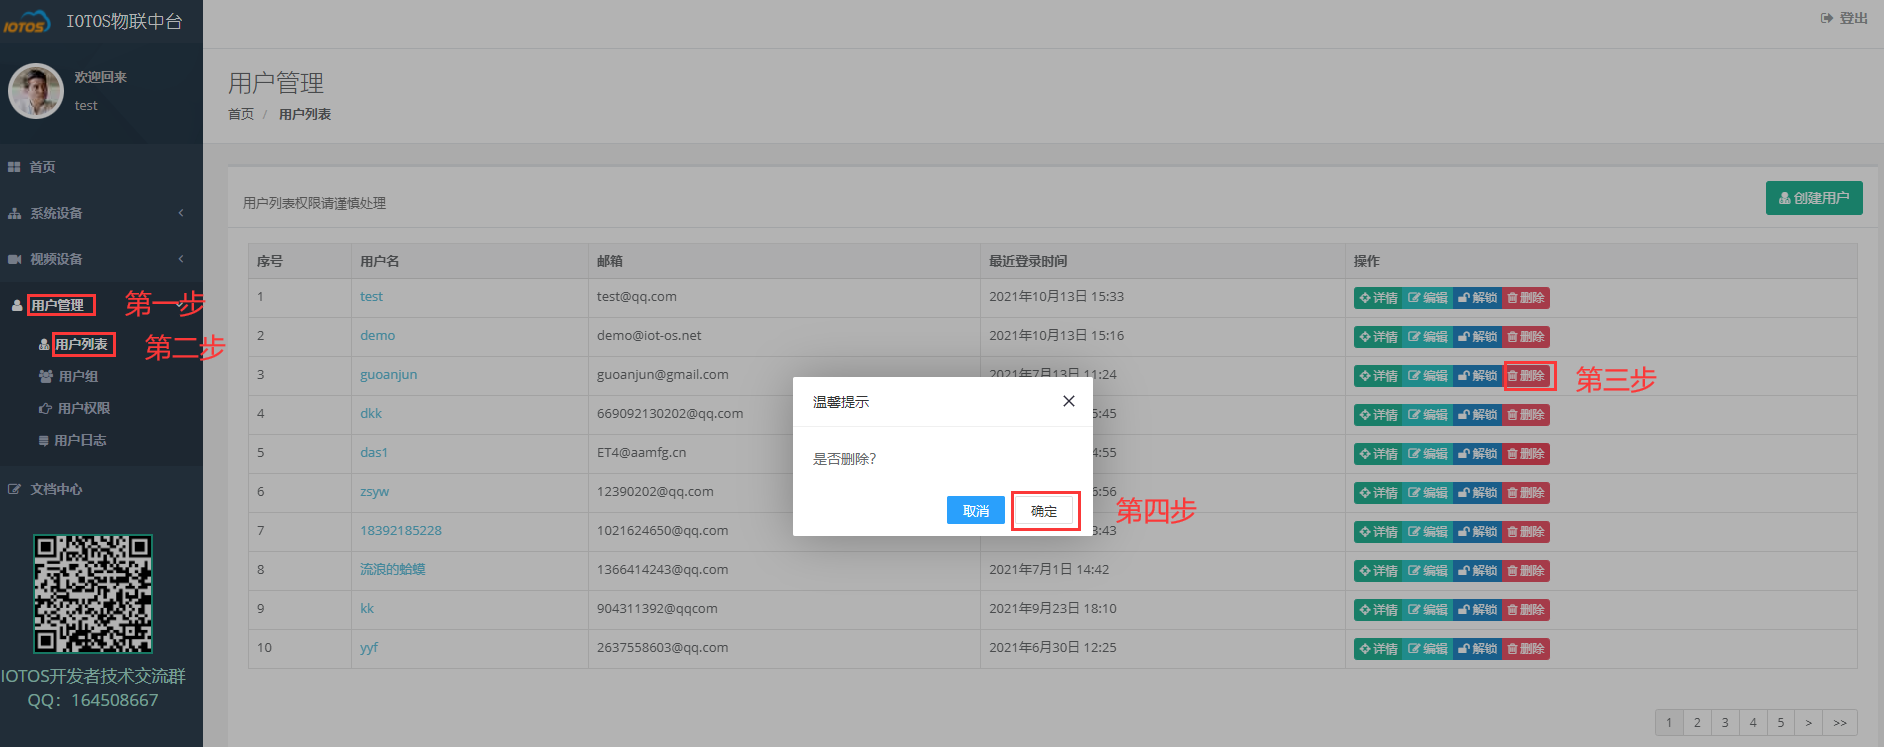Open user 18392185228 profile link
1884x747 pixels.
(401, 531)
